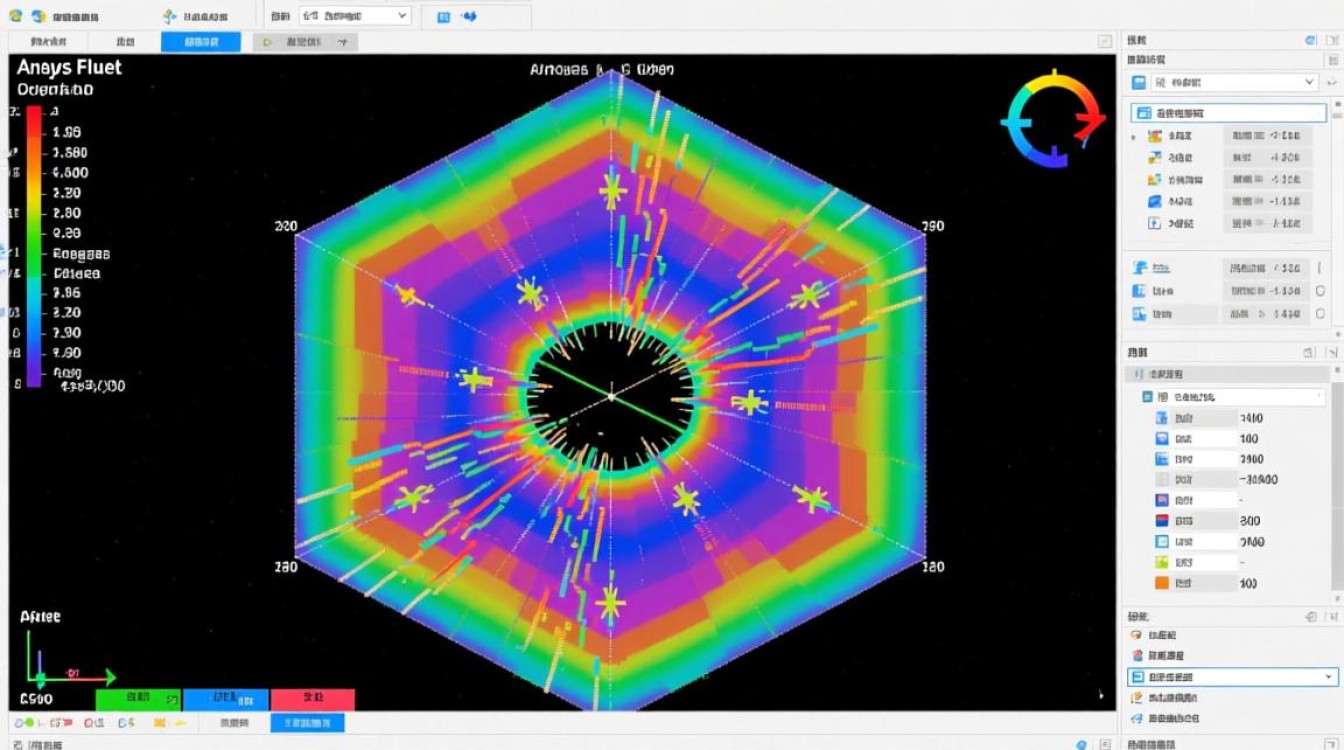This screenshot has width=1344, height=750.
Task: Select the first tab above the viewport
Action: (x=49, y=42)
